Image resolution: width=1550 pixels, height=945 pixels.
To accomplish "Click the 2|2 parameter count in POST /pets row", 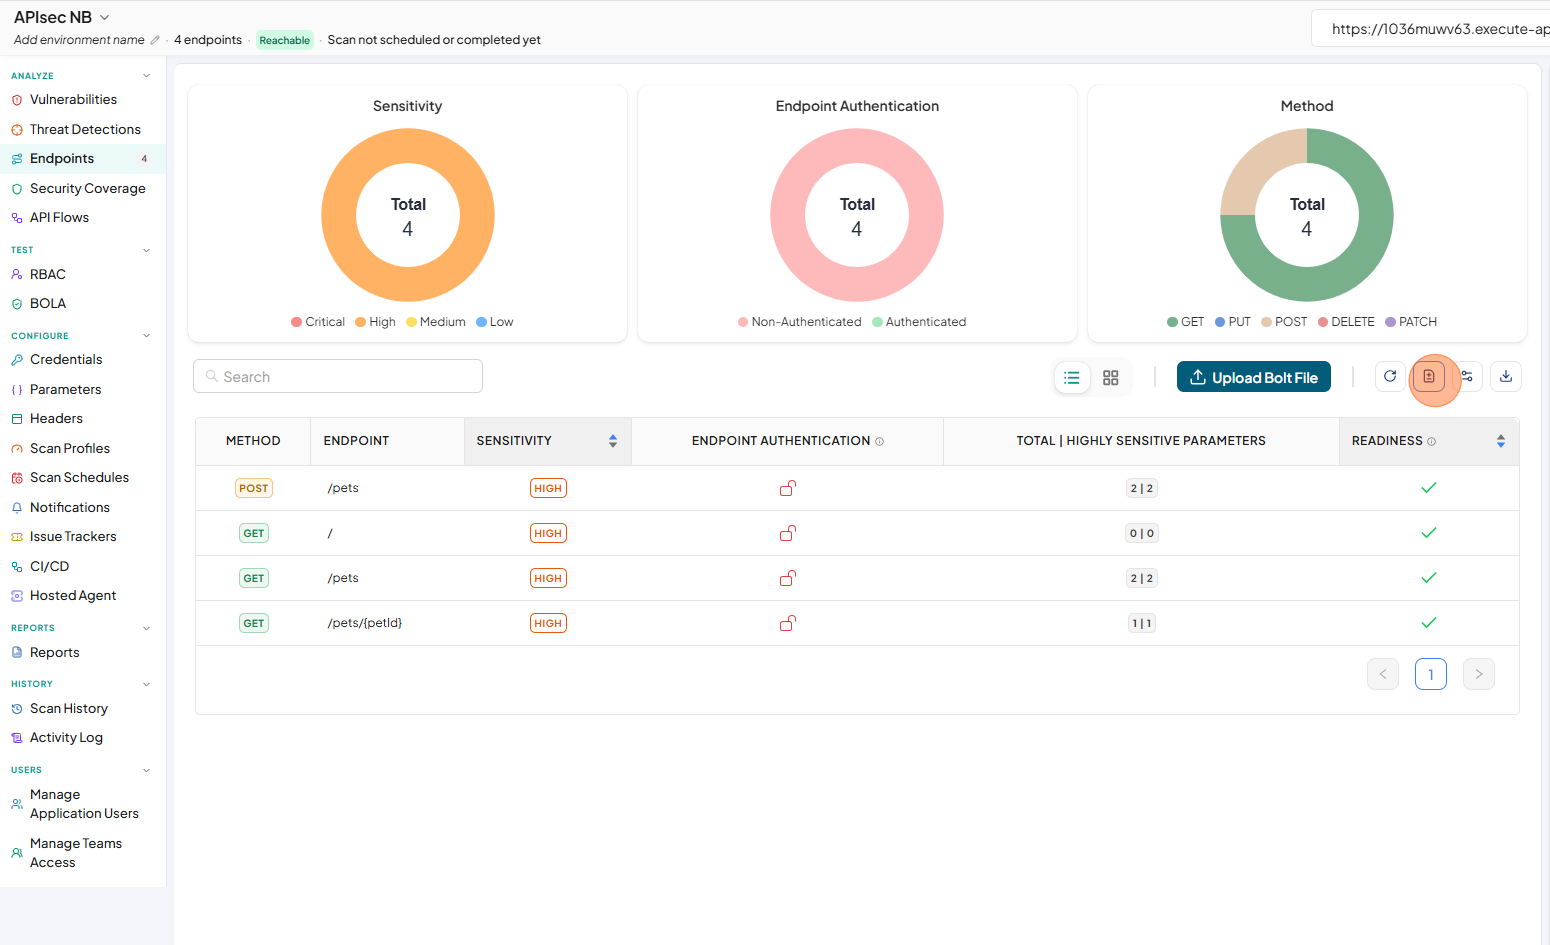I will click(1142, 488).
